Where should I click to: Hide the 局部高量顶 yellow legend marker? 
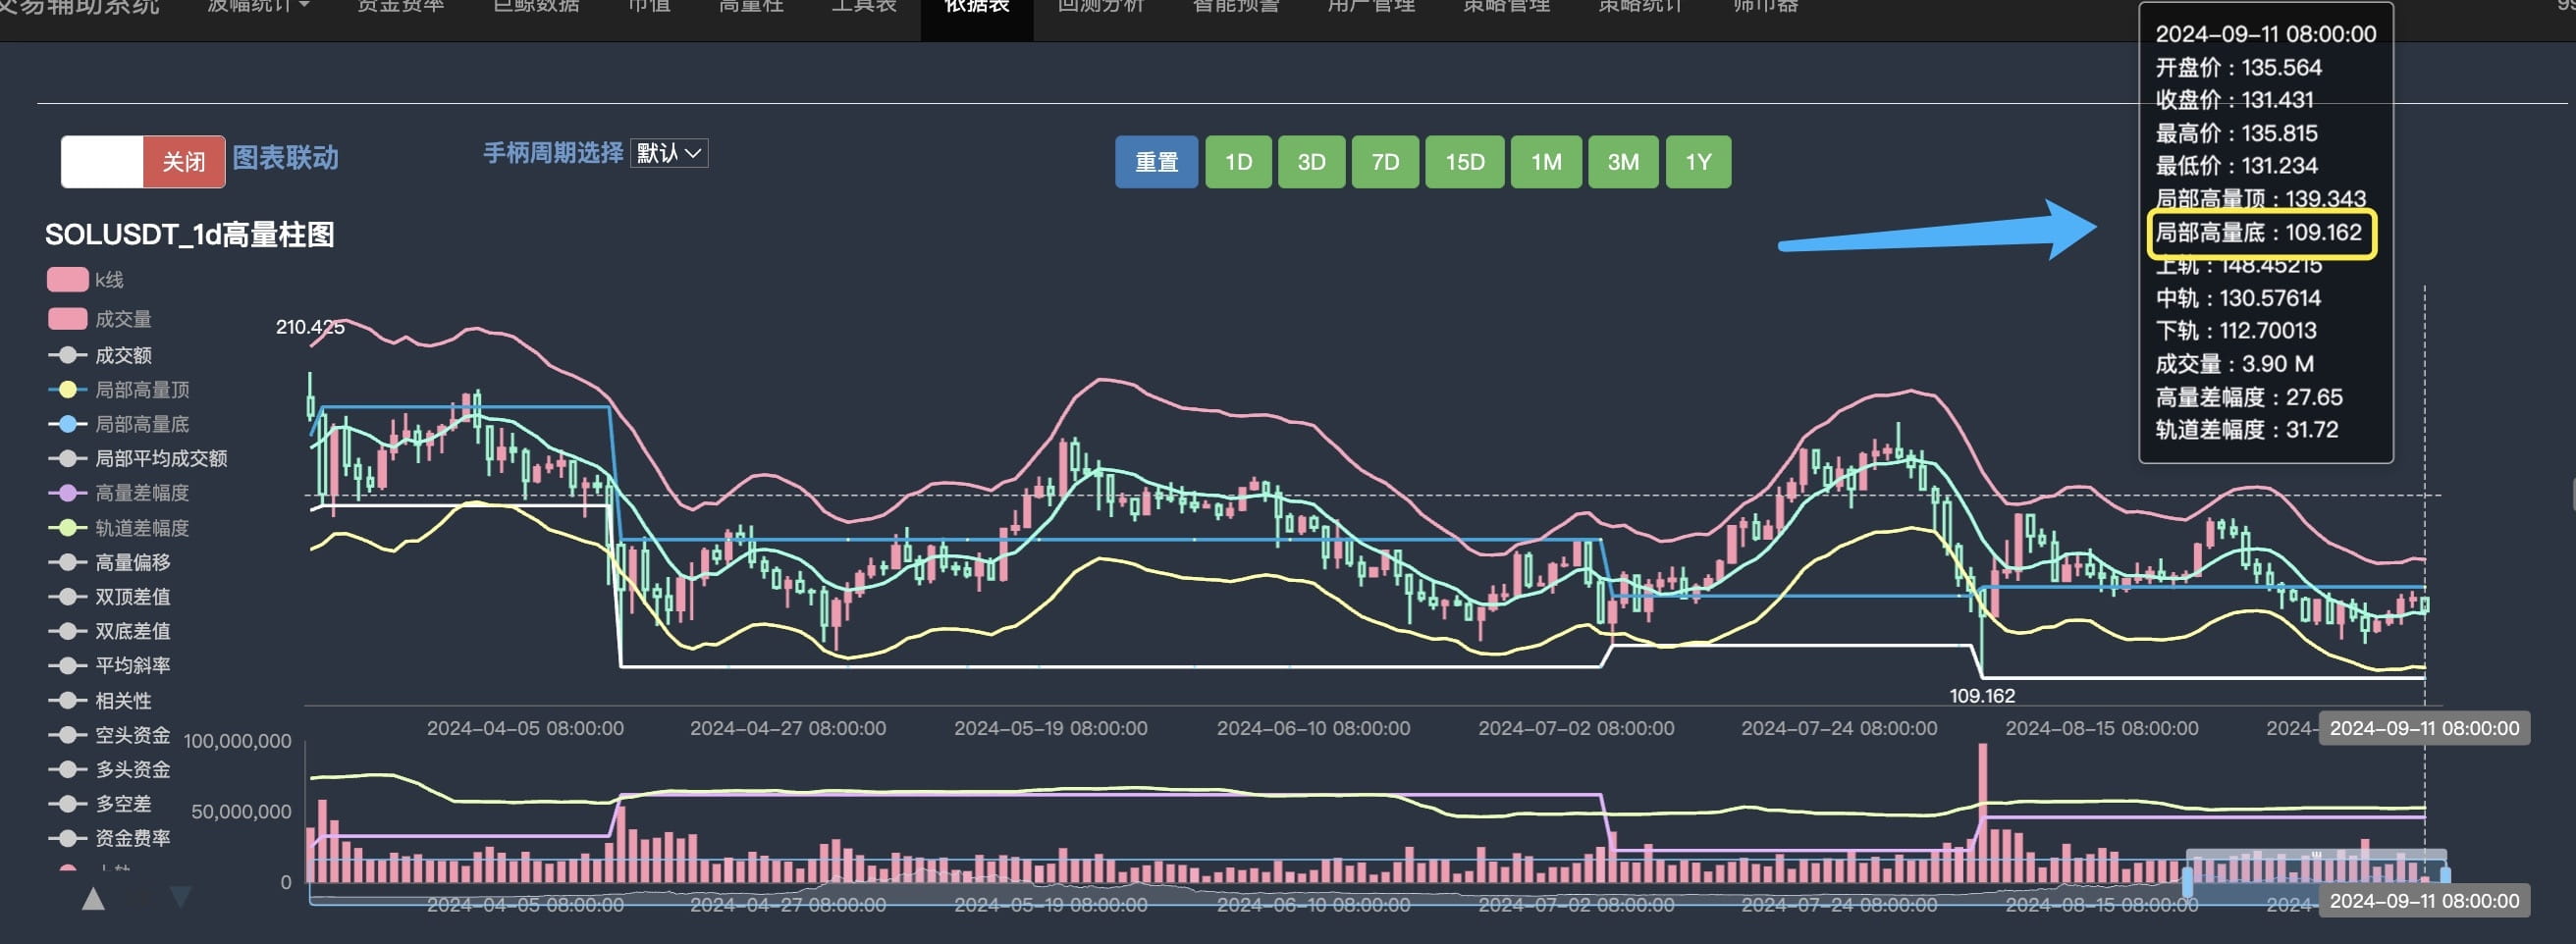point(67,390)
